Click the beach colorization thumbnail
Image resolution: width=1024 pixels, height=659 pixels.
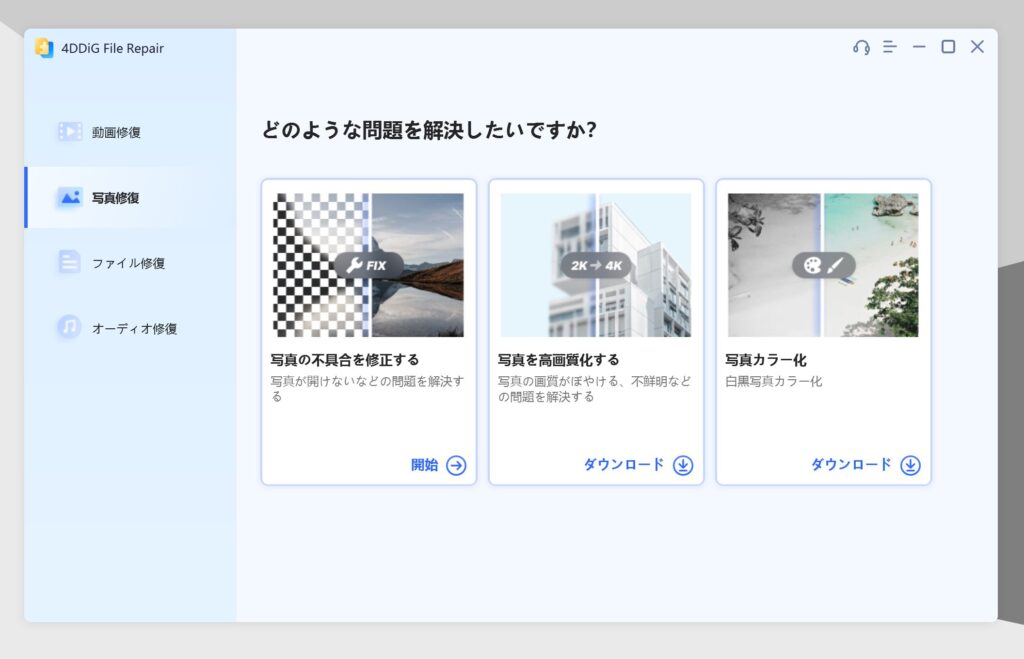(823, 265)
